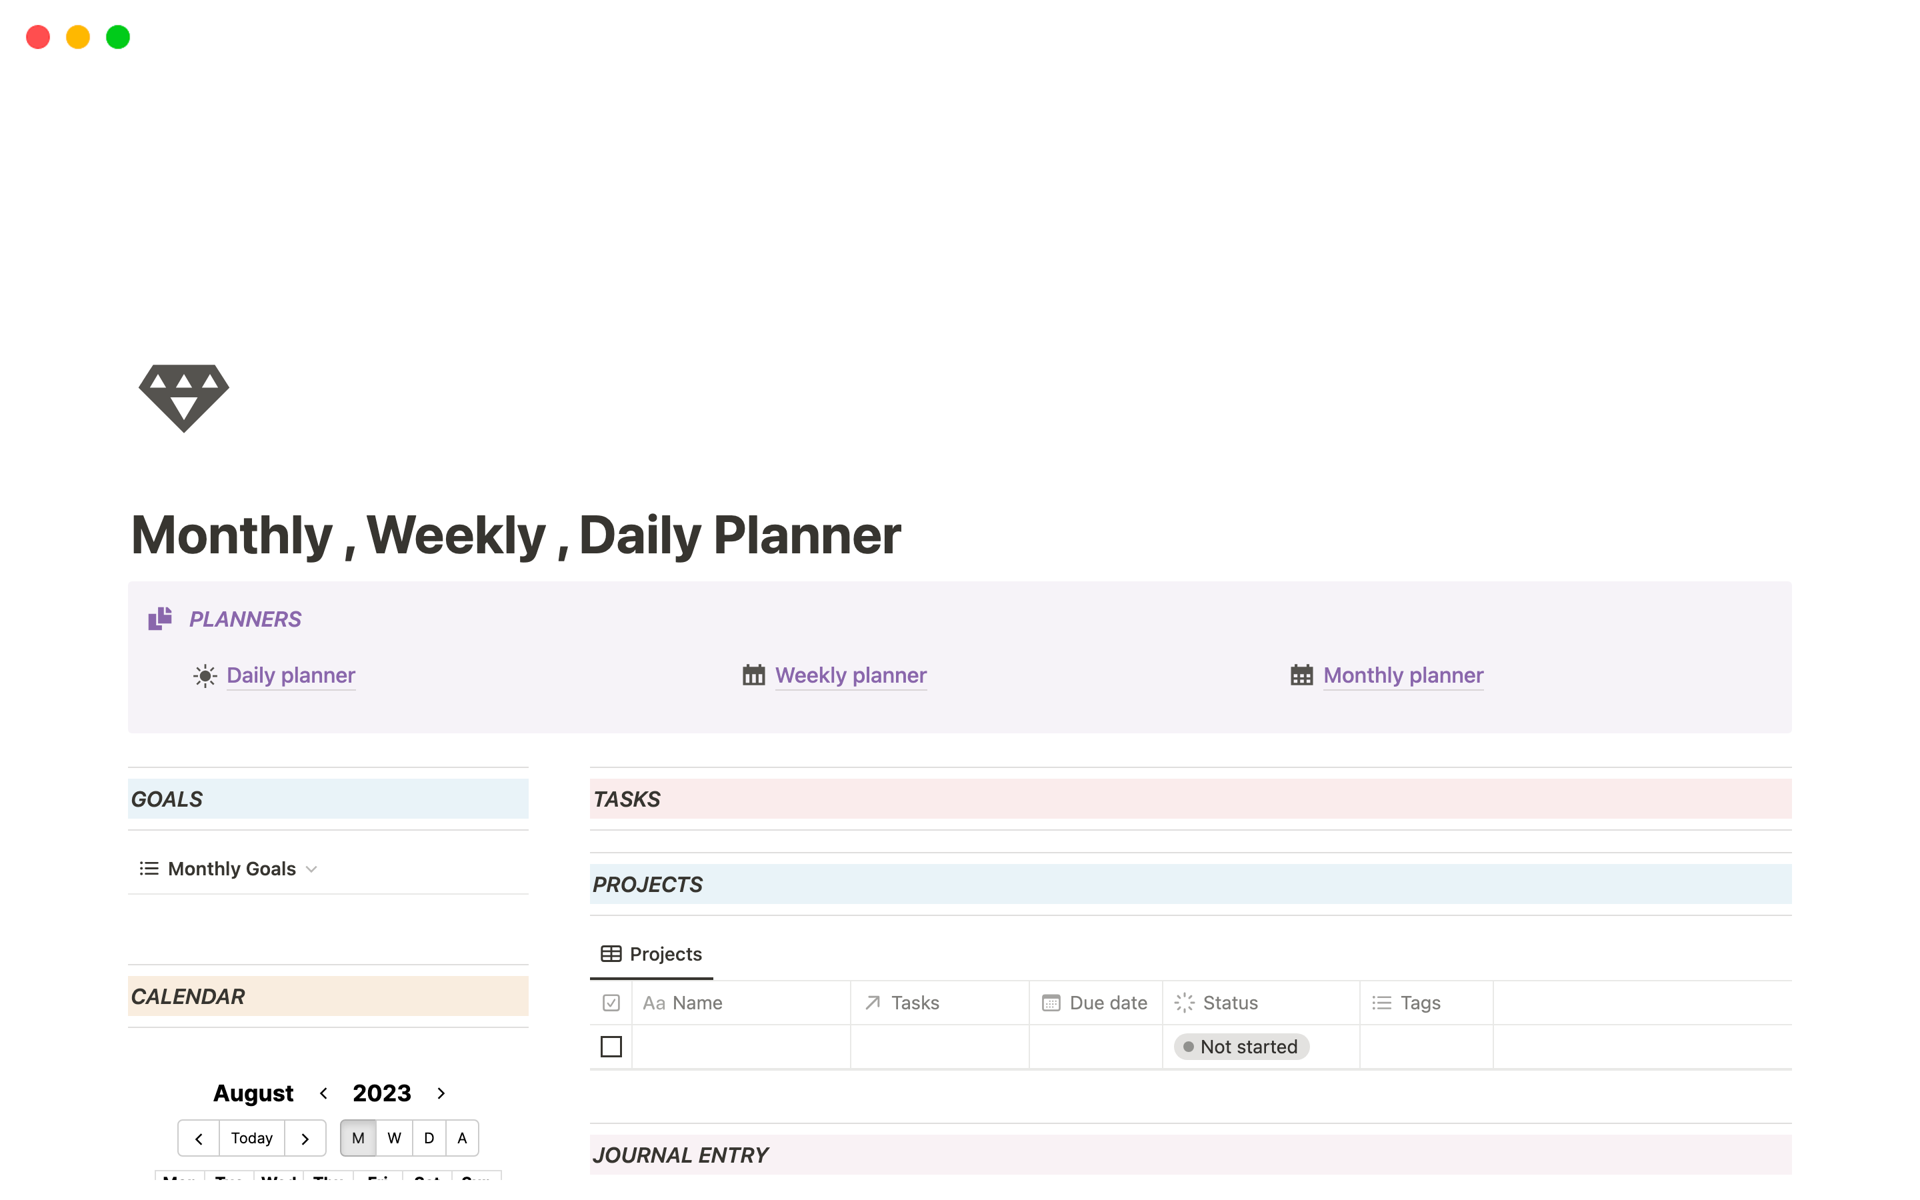Viewport: 1920px width, 1200px height.
Task: Open the Daily planner link
Action: tap(290, 676)
